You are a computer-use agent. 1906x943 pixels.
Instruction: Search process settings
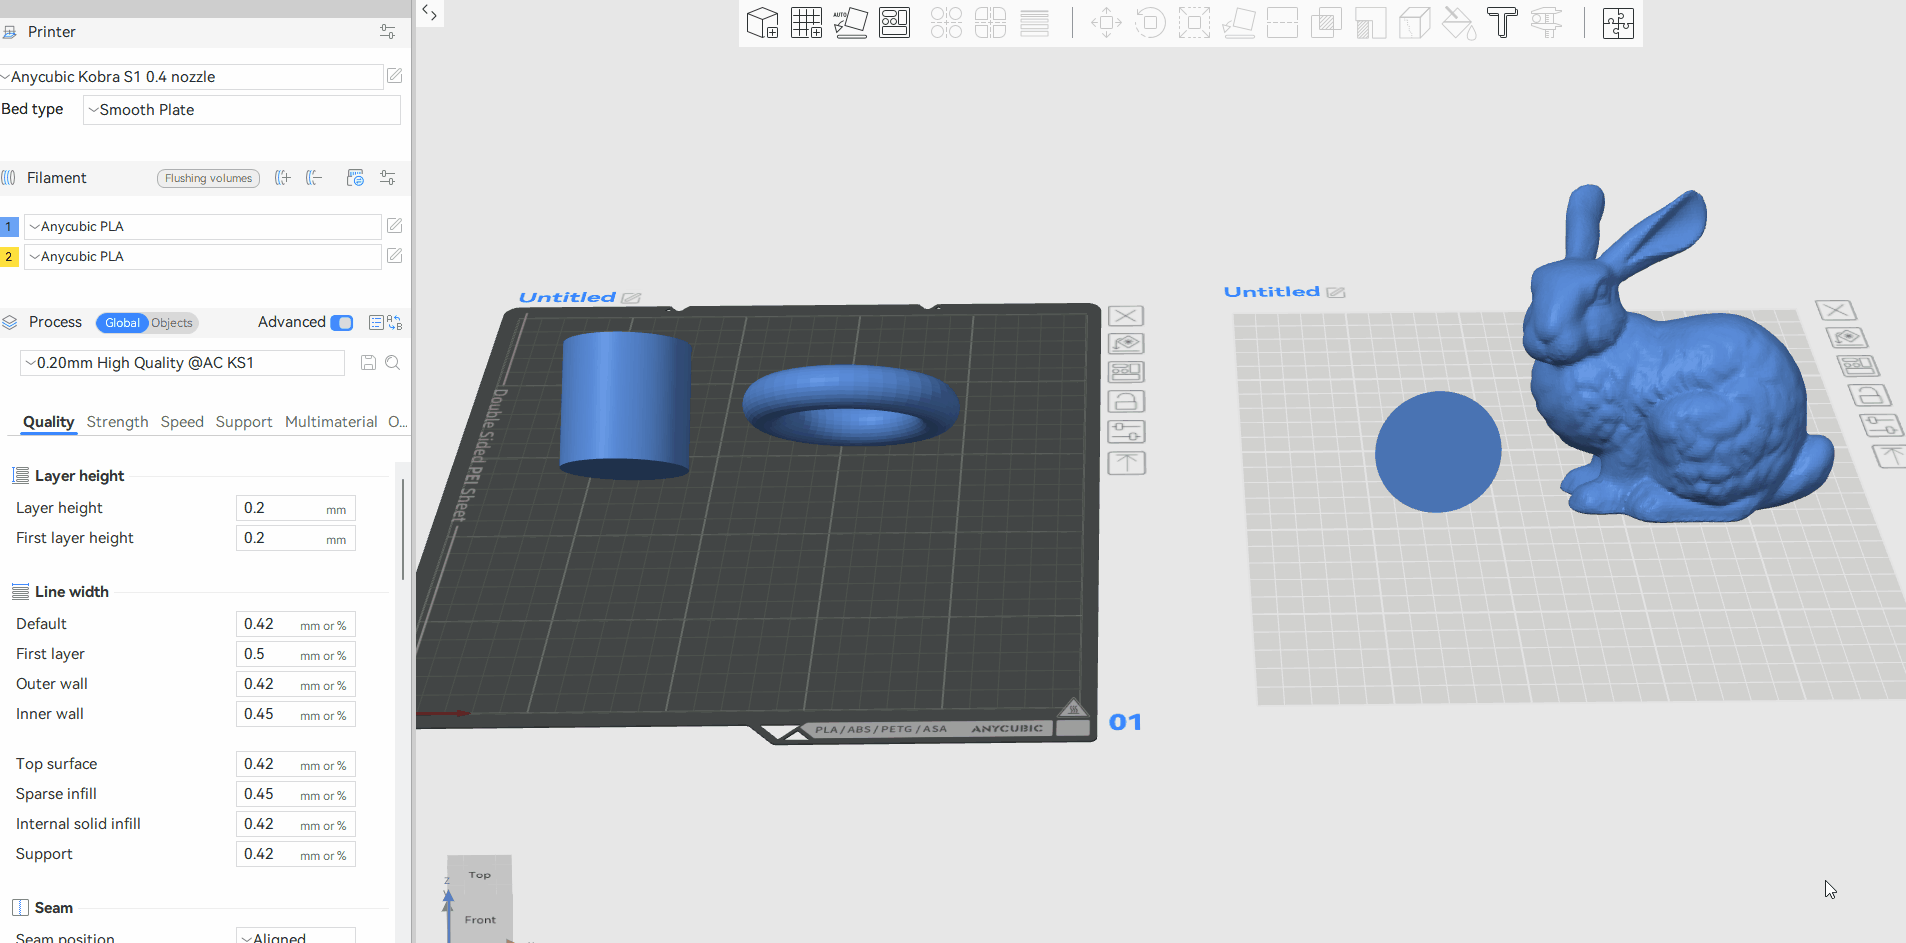click(x=393, y=363)
